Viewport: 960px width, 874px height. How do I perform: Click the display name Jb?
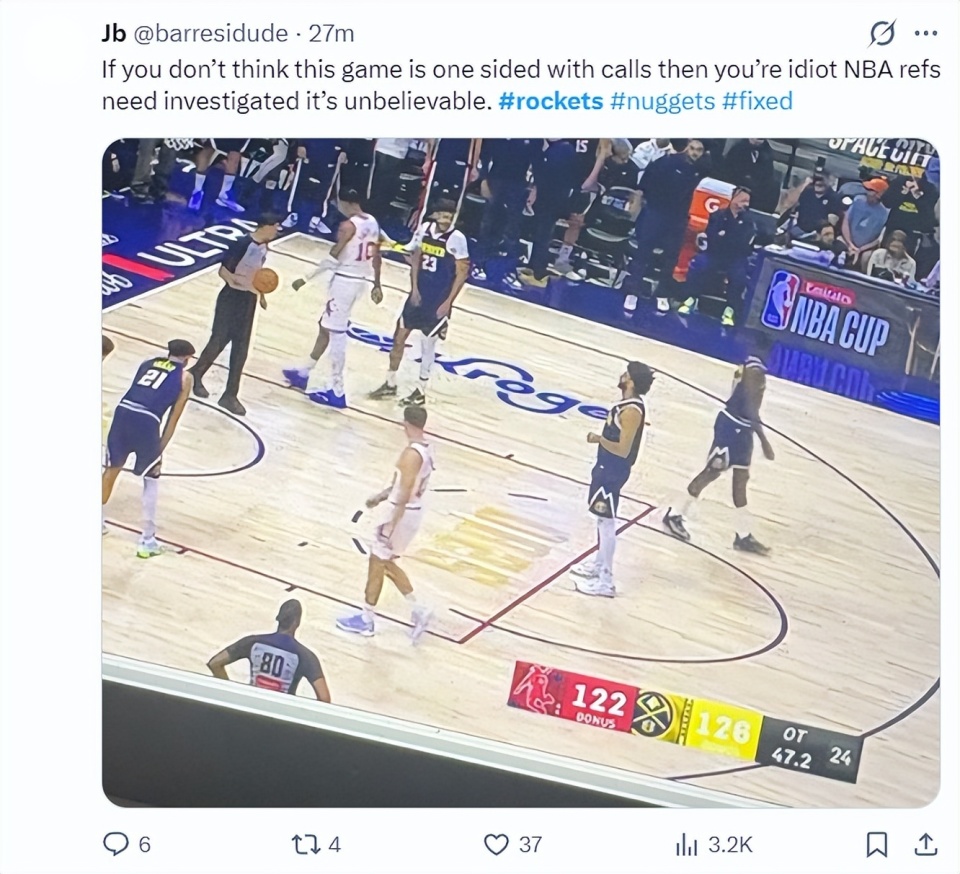pos(114,33)
